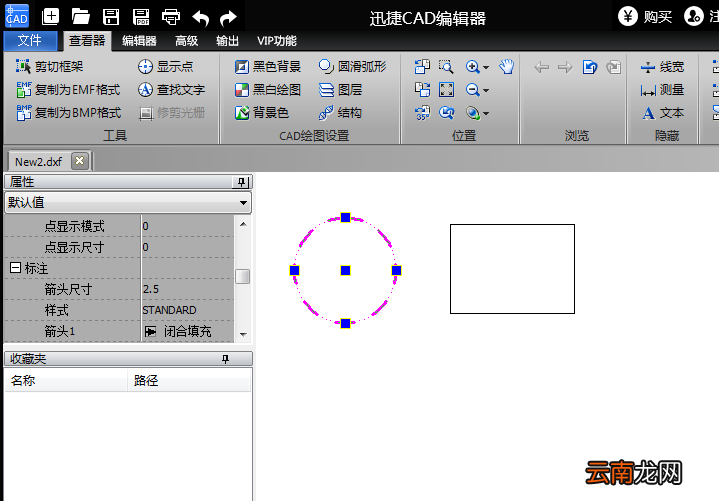Image resolution: width=719 pixels, height=501 pixels.
Task: Click the browse back arrow
Action: click(542, 67)
